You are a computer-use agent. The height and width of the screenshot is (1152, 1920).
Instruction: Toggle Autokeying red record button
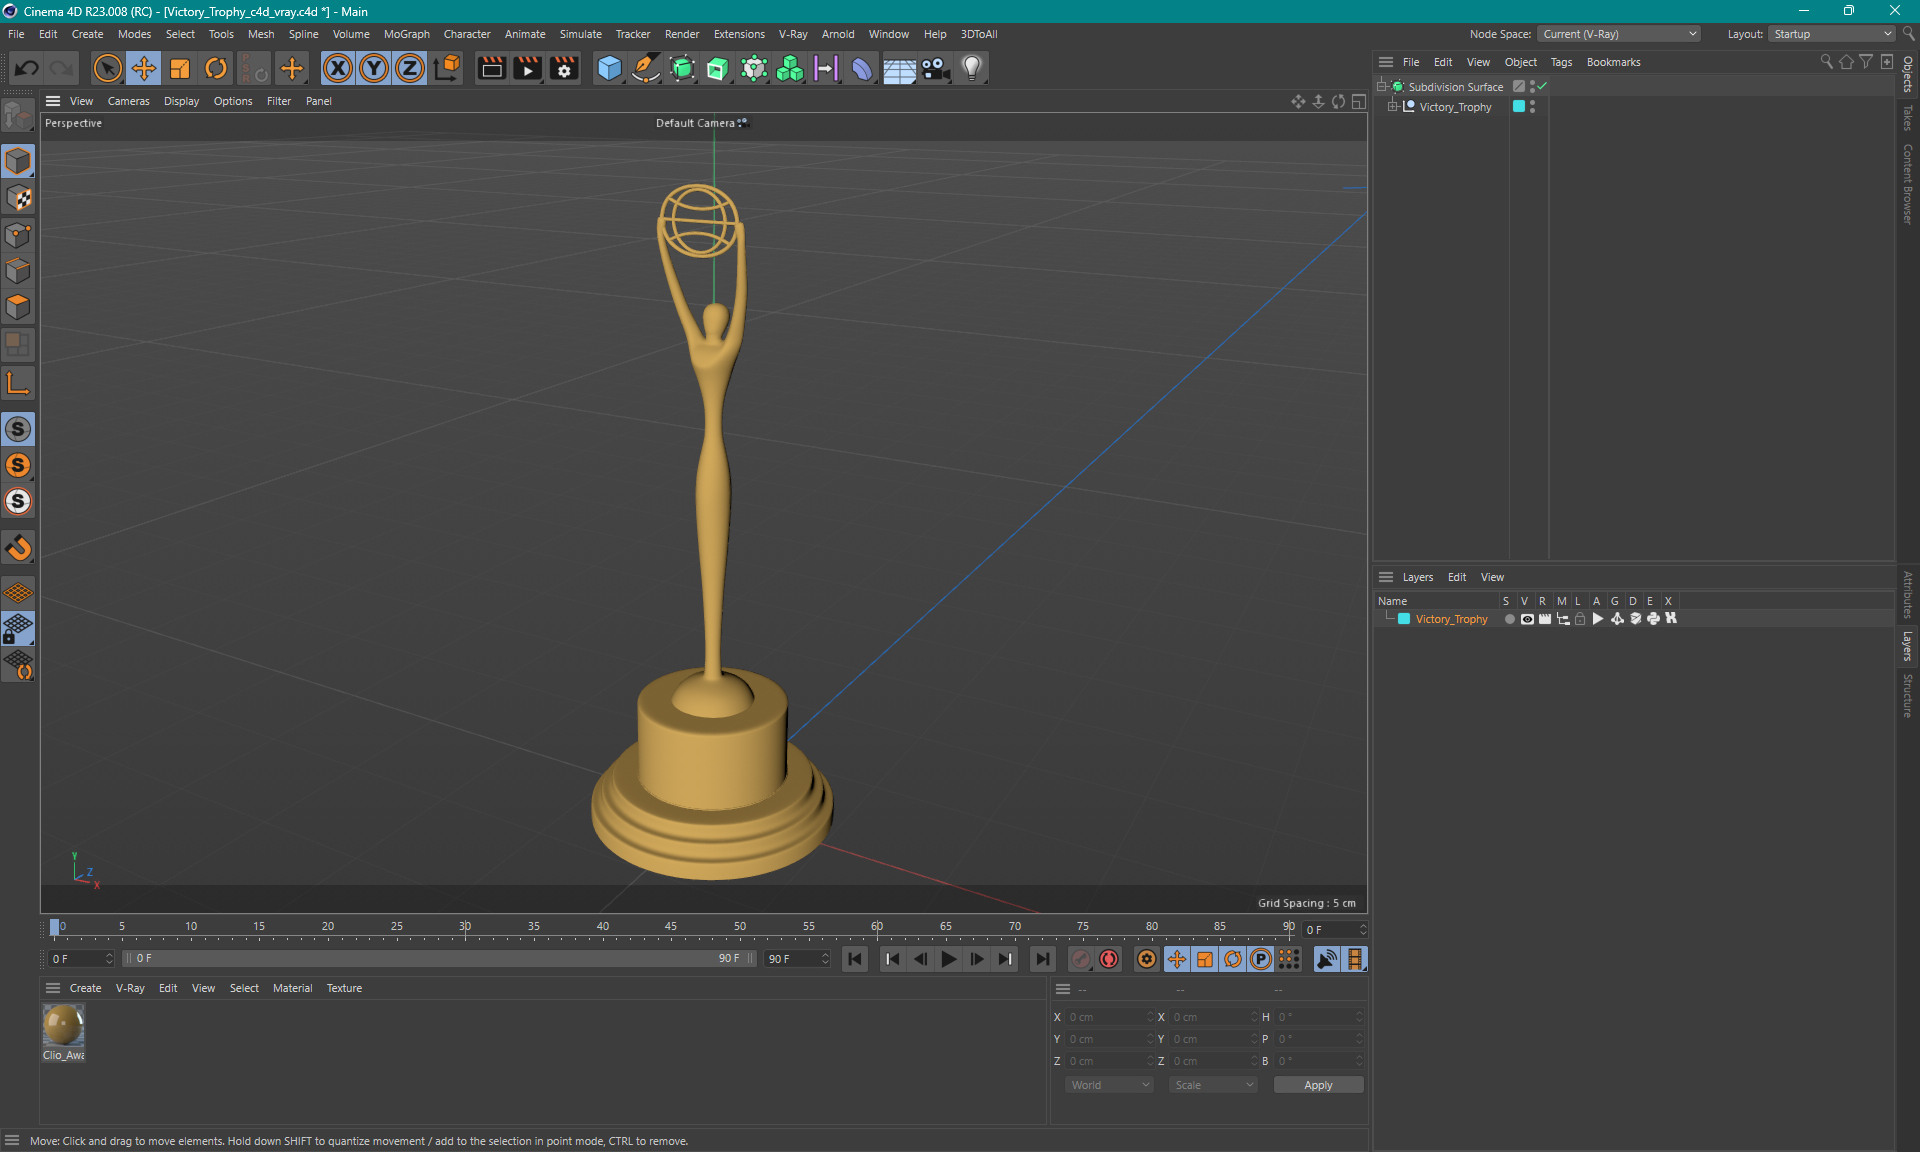click(x=1109, y=959)
